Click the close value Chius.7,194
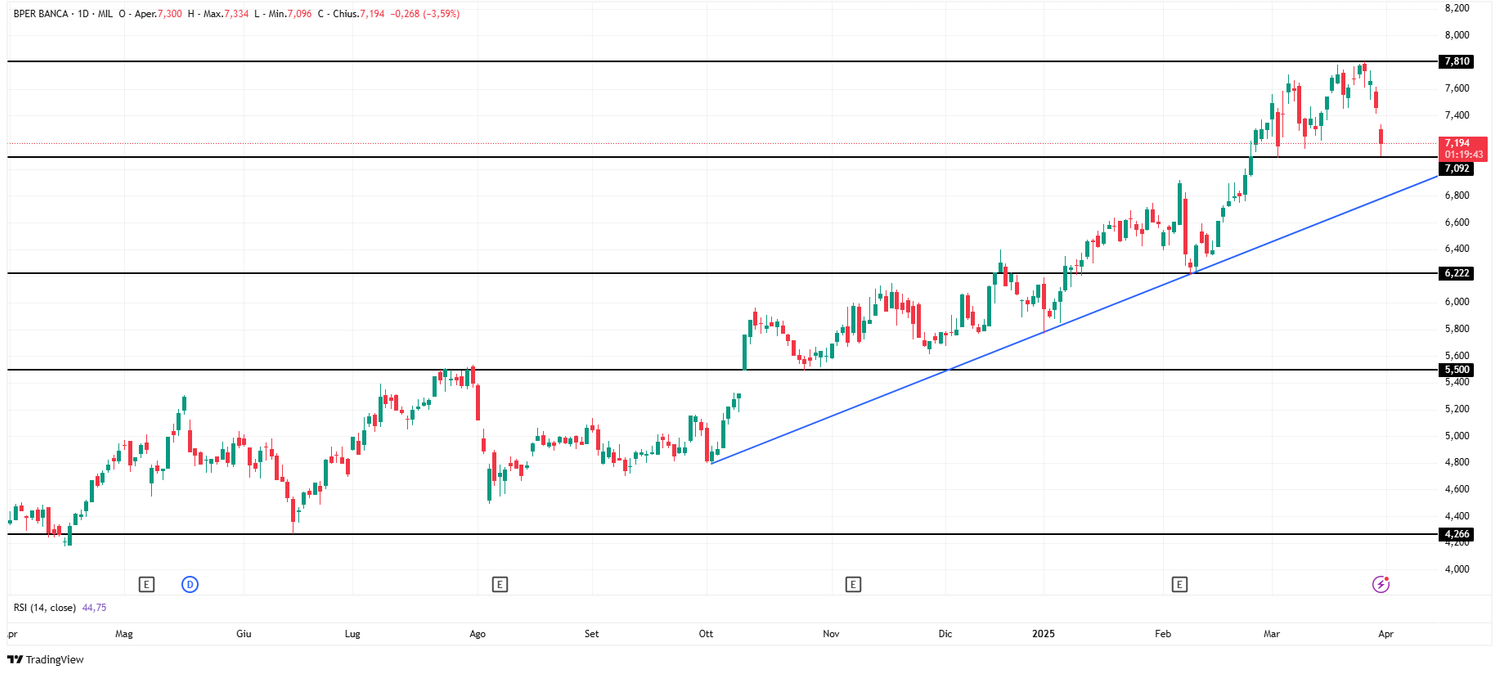This screenshot has height=674, width=1500. pos(357,14)
